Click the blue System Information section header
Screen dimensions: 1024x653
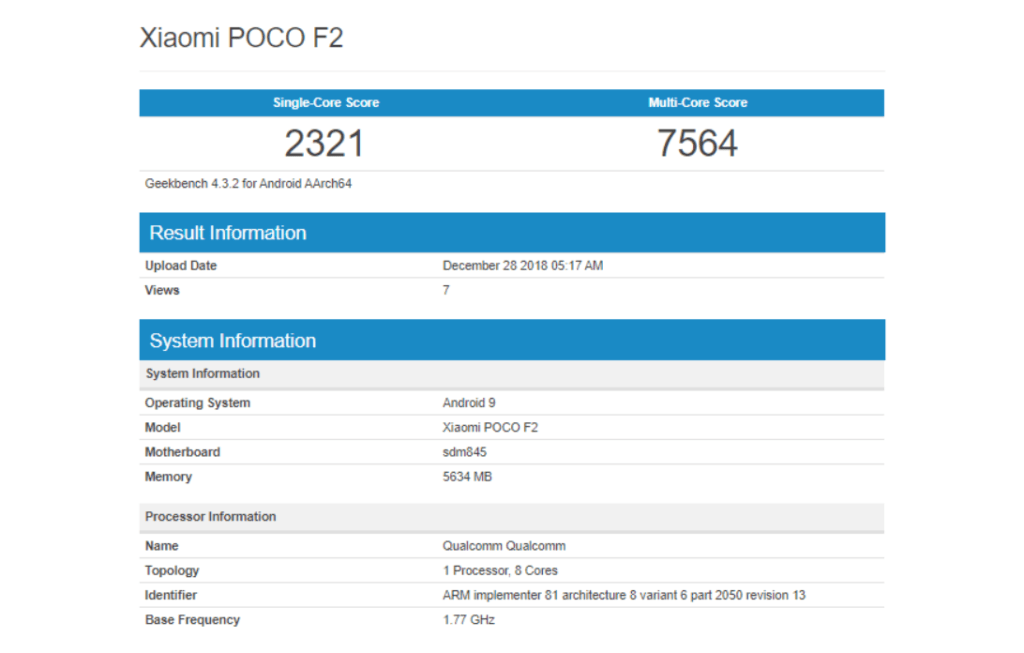point(233,341)
